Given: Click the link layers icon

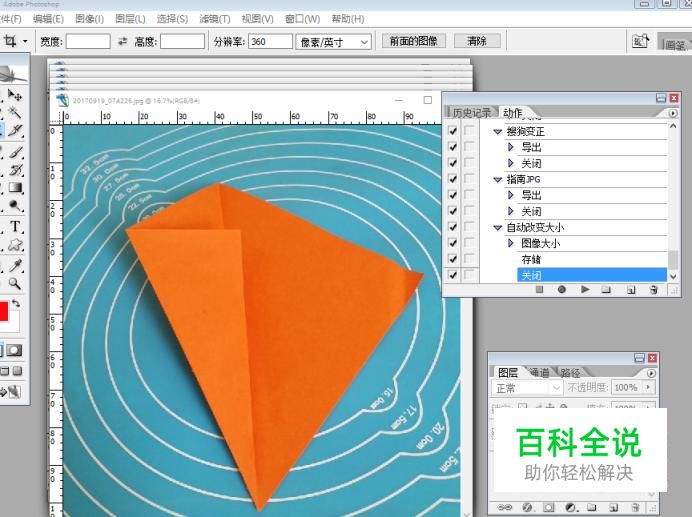Looking at the screenshot, I should click(504, 507).
